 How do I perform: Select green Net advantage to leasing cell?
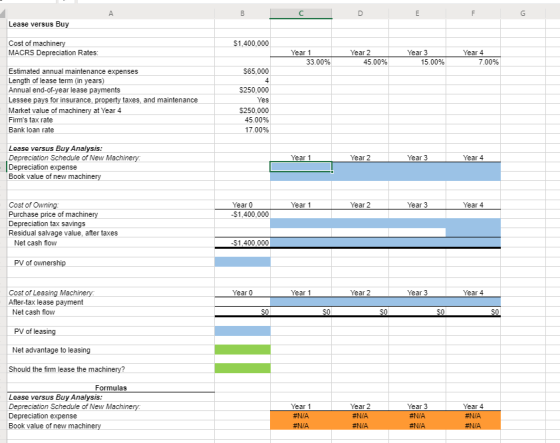tap(242, 350)
